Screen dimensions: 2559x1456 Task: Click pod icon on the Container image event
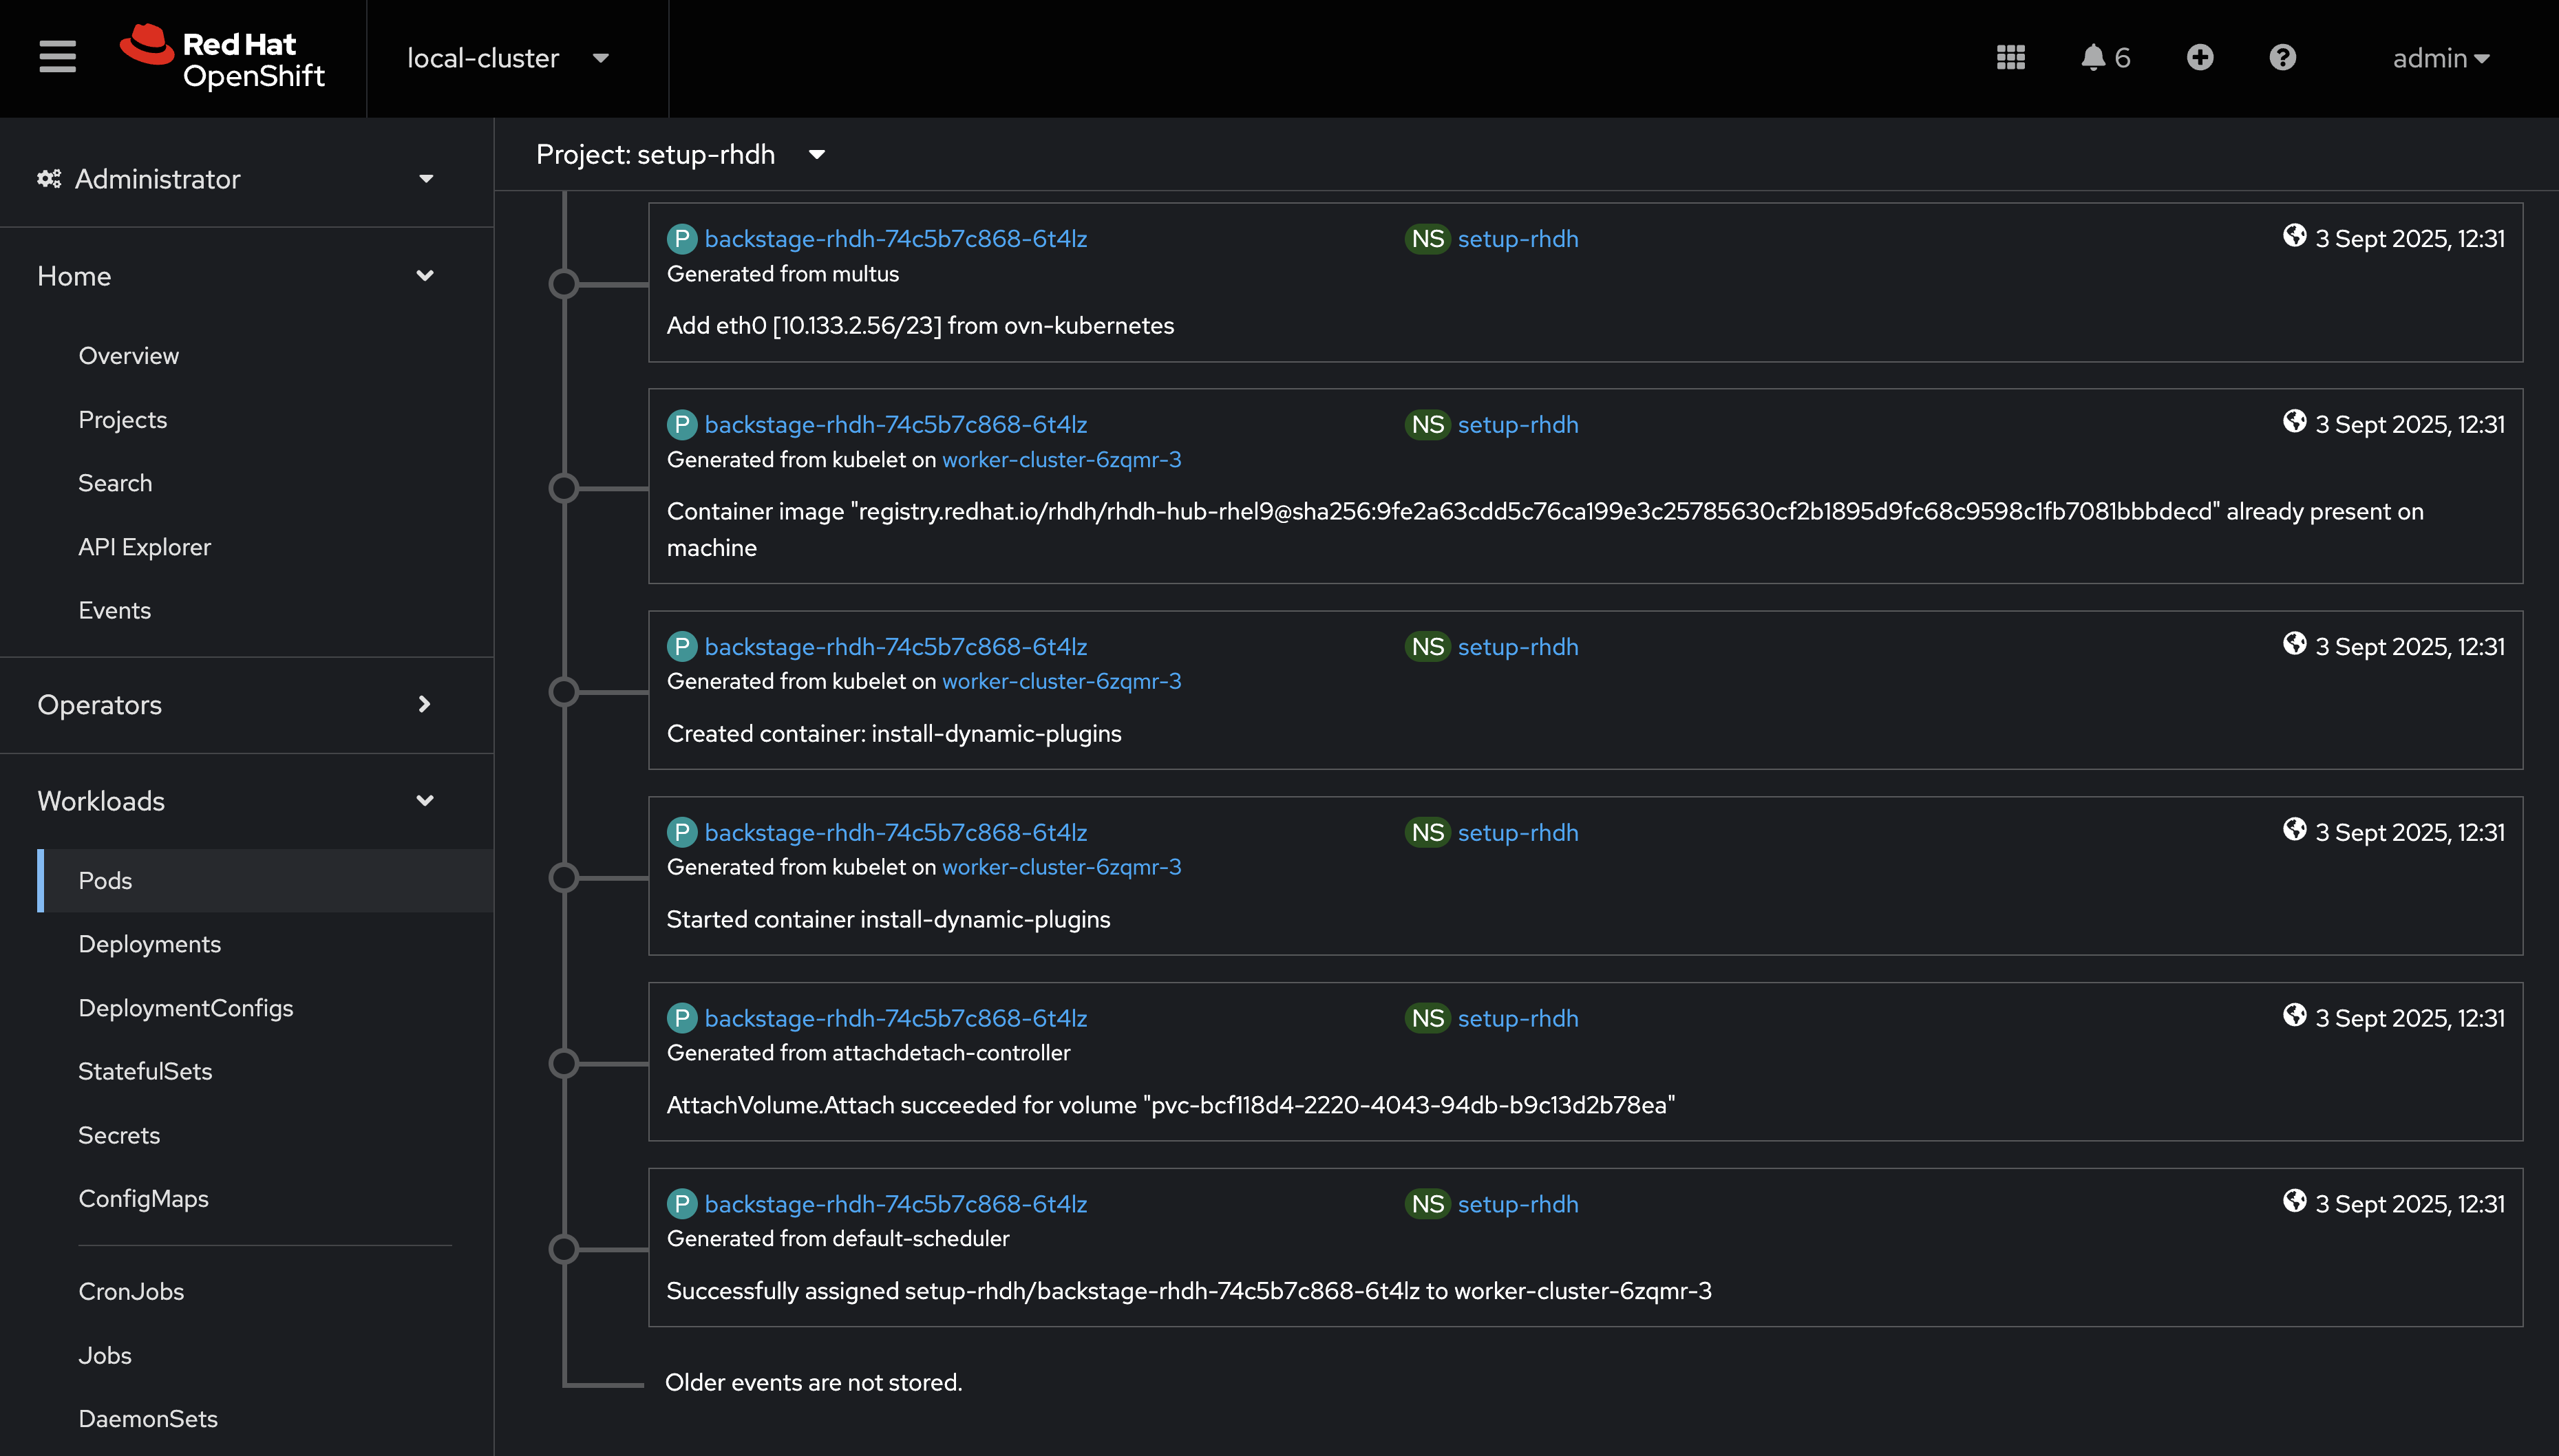click(x=682, y=425)
